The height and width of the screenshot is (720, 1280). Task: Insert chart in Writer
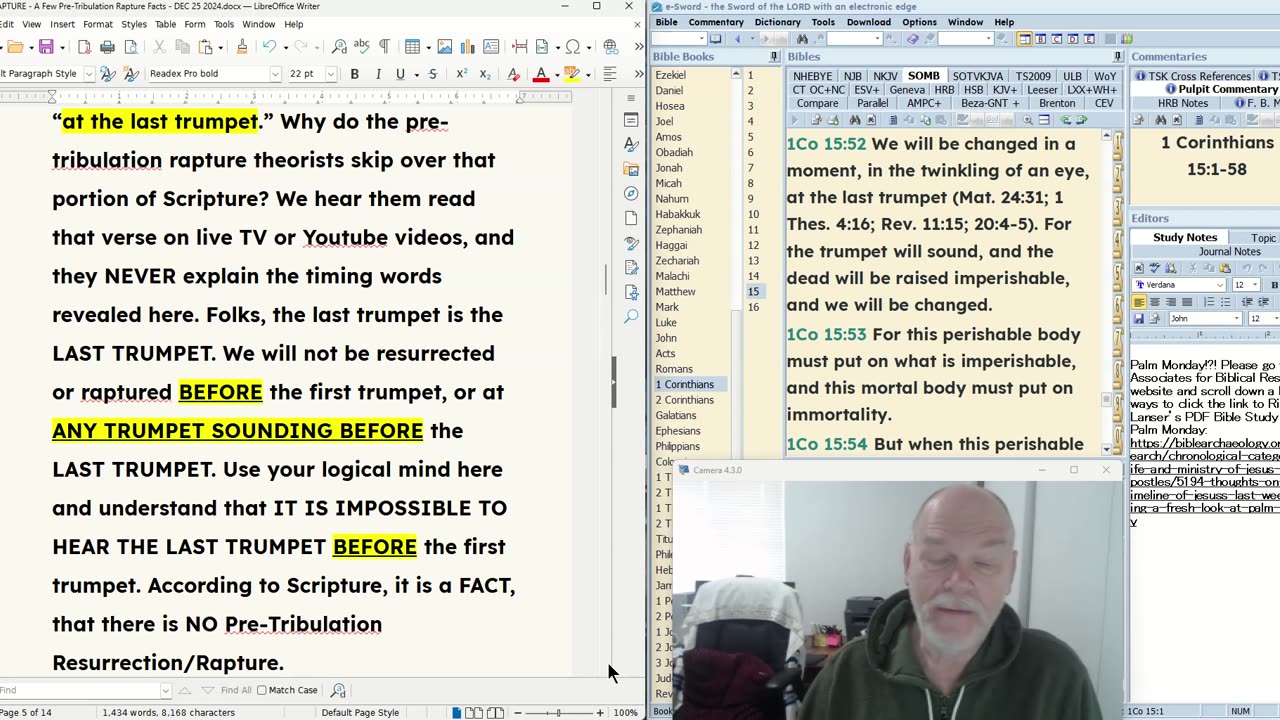466,47
